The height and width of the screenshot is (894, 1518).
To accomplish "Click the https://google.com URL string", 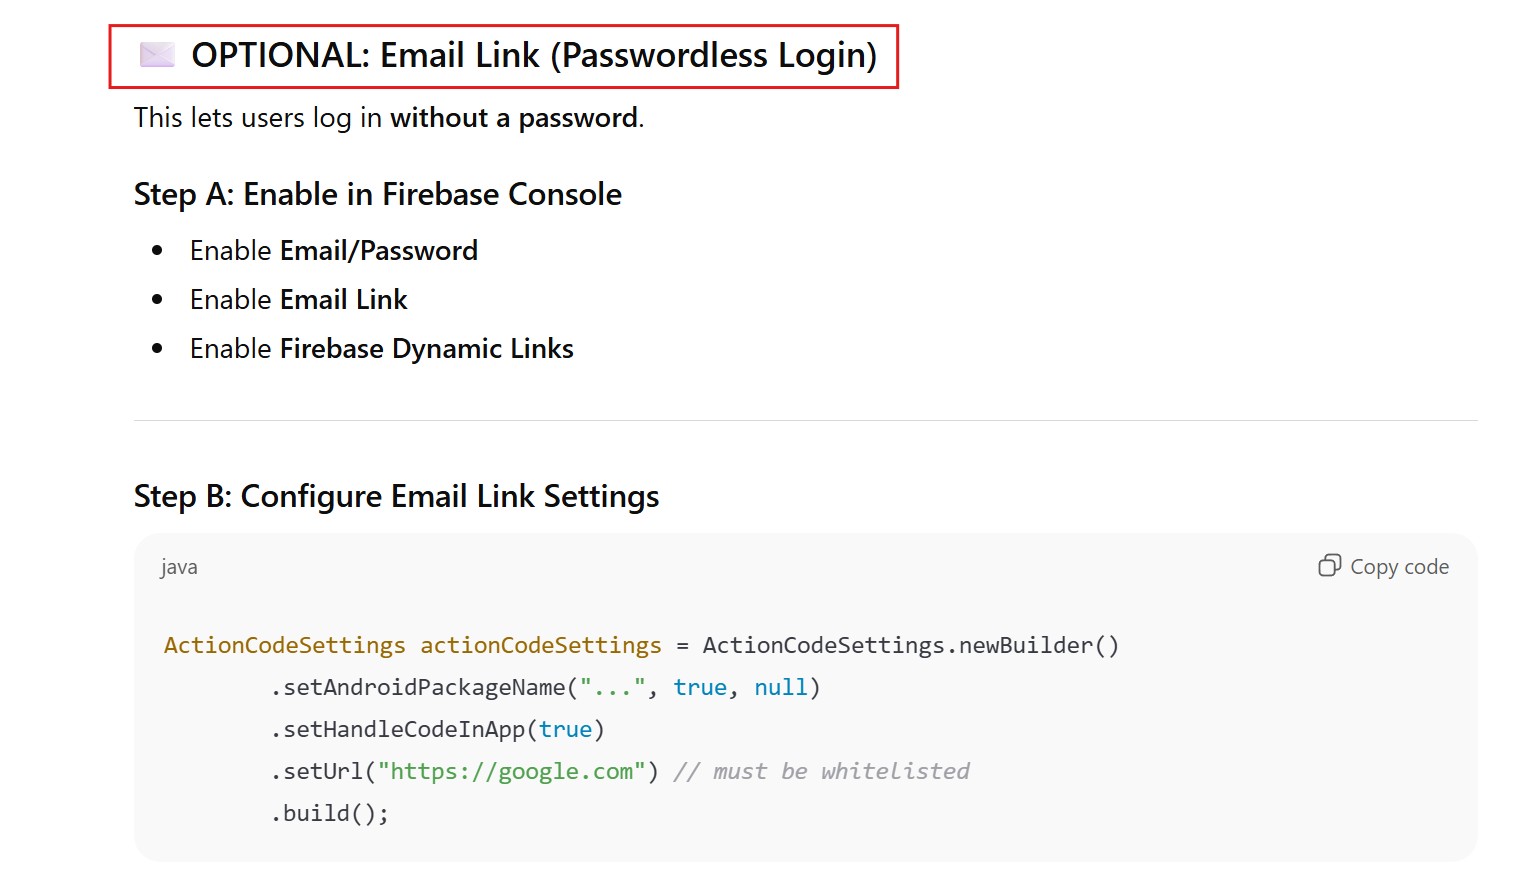I will pos(510,771).
